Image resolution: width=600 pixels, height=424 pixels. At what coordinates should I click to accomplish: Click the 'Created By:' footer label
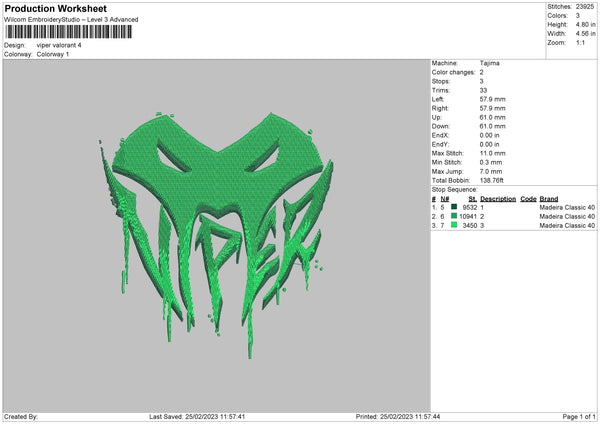(21, 417)
